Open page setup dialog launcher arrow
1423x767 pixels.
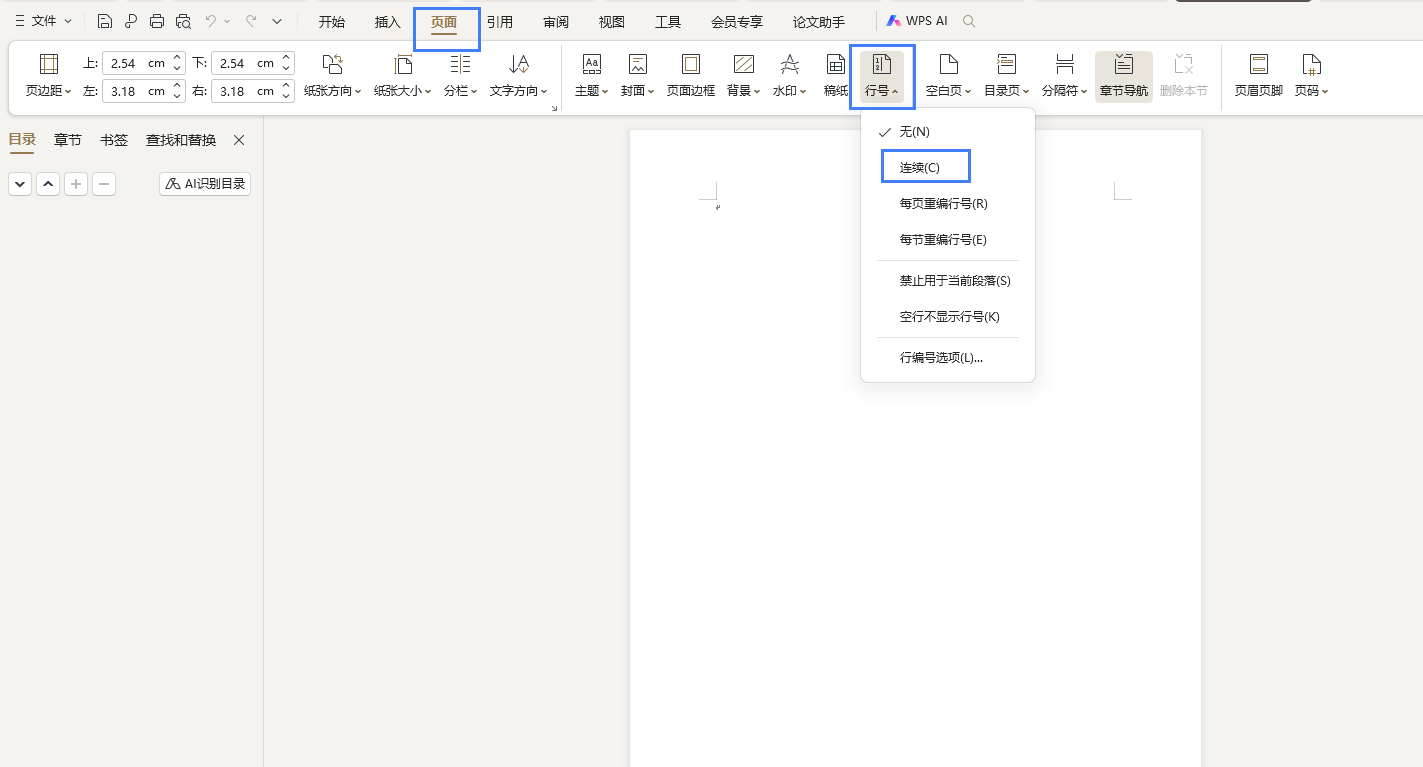(x=554, y=108)
